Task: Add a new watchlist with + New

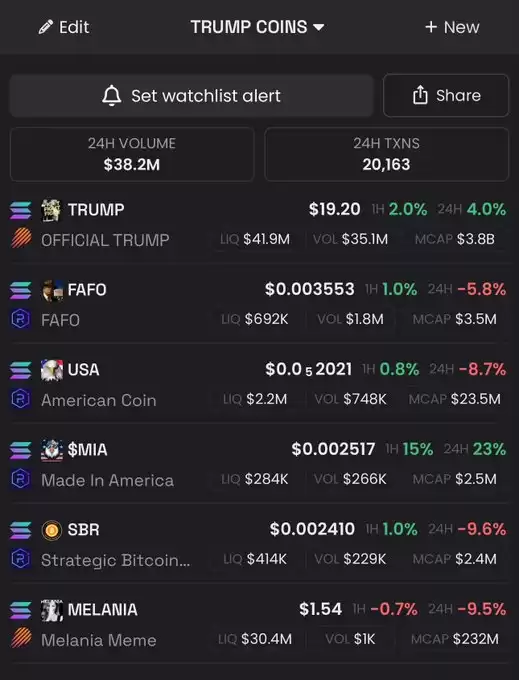Action: (x=452, y=27)
